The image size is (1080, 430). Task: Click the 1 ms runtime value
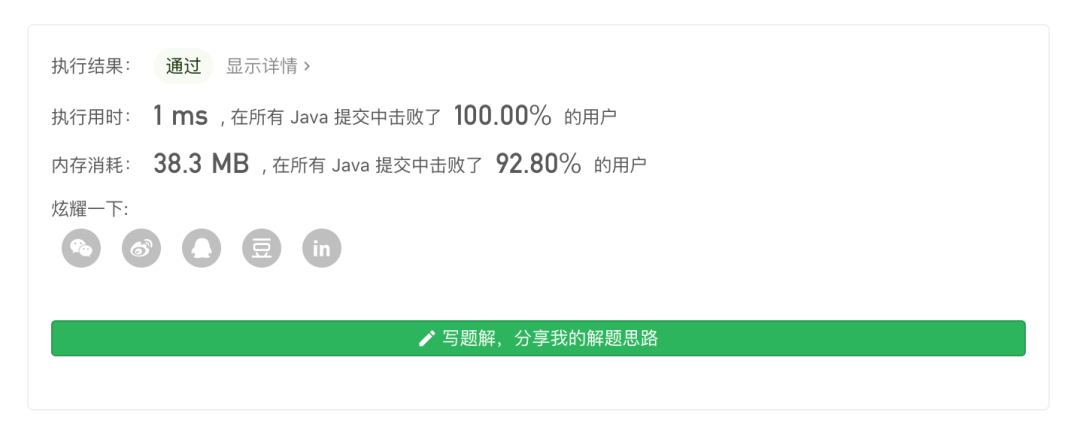tap(180, 116)
